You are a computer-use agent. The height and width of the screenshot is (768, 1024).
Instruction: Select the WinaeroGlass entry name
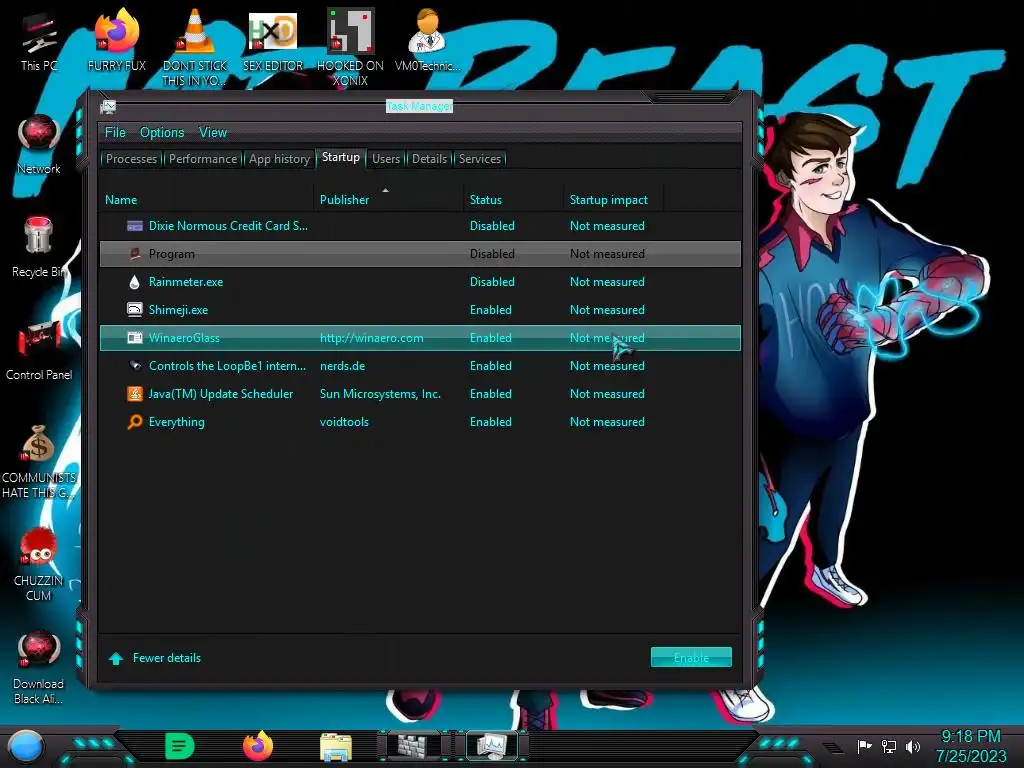[x=184, y=338]
